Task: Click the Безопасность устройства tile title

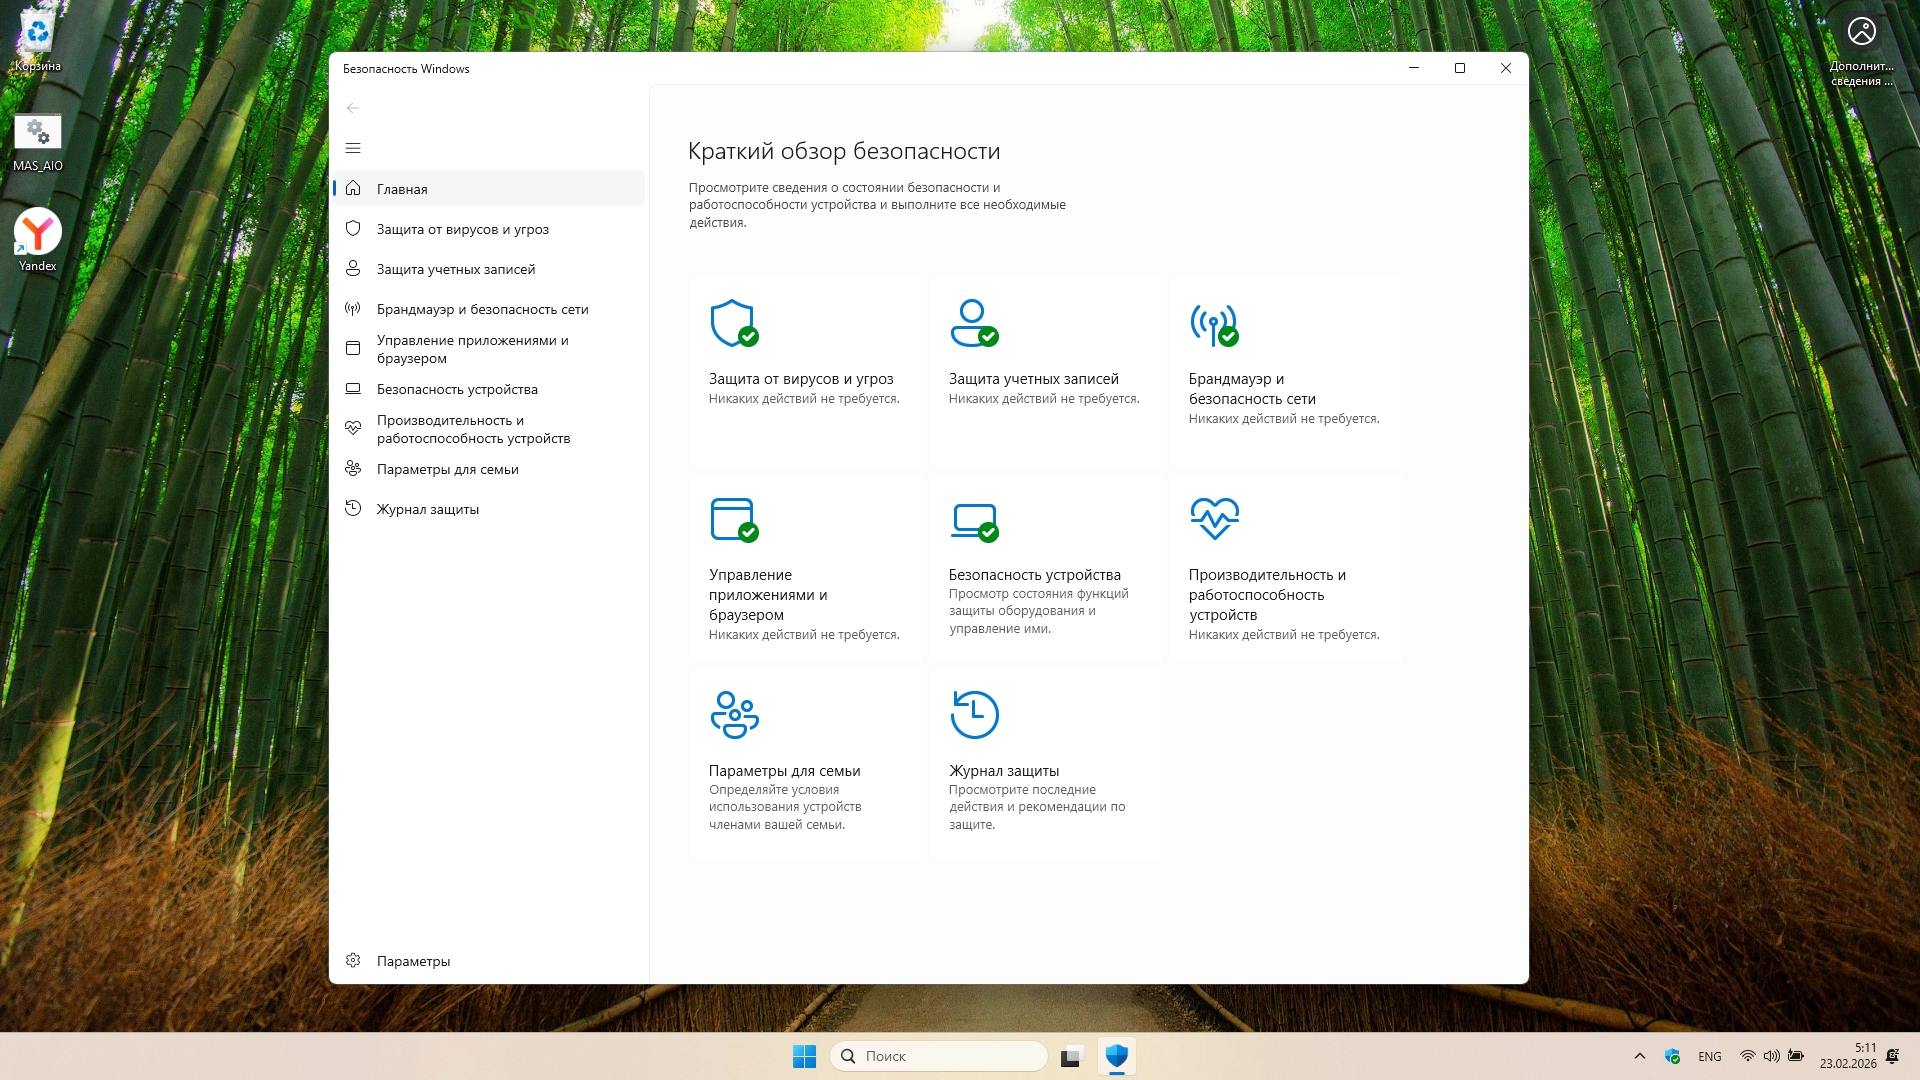Action: click(x=1034, y=575)
